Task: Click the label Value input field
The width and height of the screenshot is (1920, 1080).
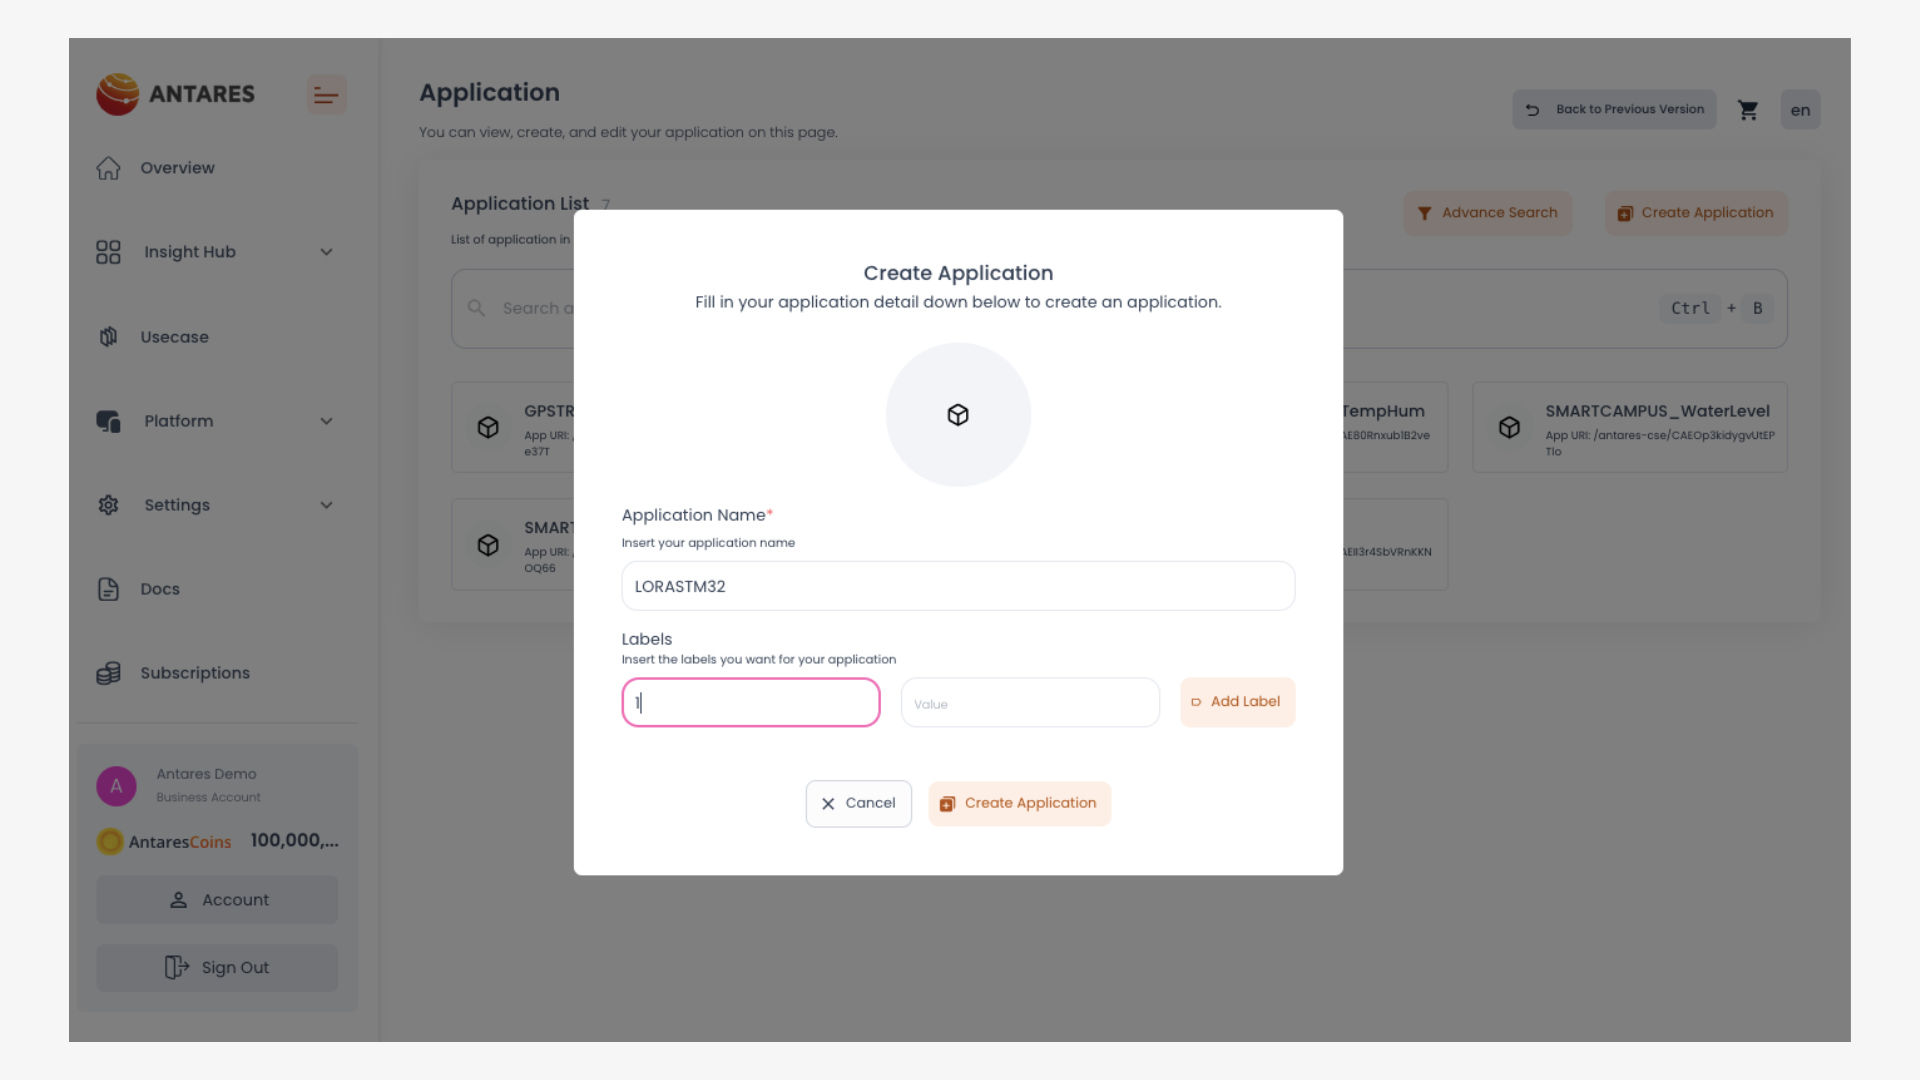Action: (x=1029, y=703)
